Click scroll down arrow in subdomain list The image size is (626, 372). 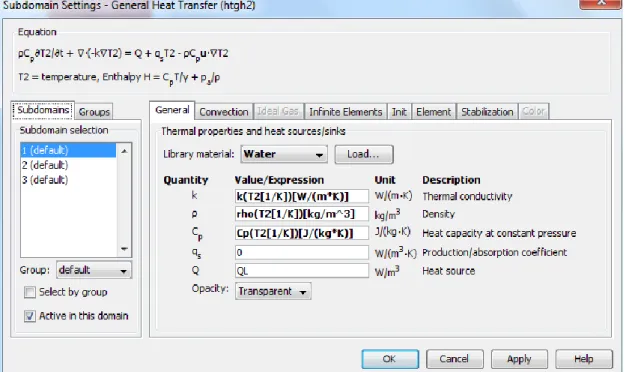pyautogui.click(x=124, y=249)
